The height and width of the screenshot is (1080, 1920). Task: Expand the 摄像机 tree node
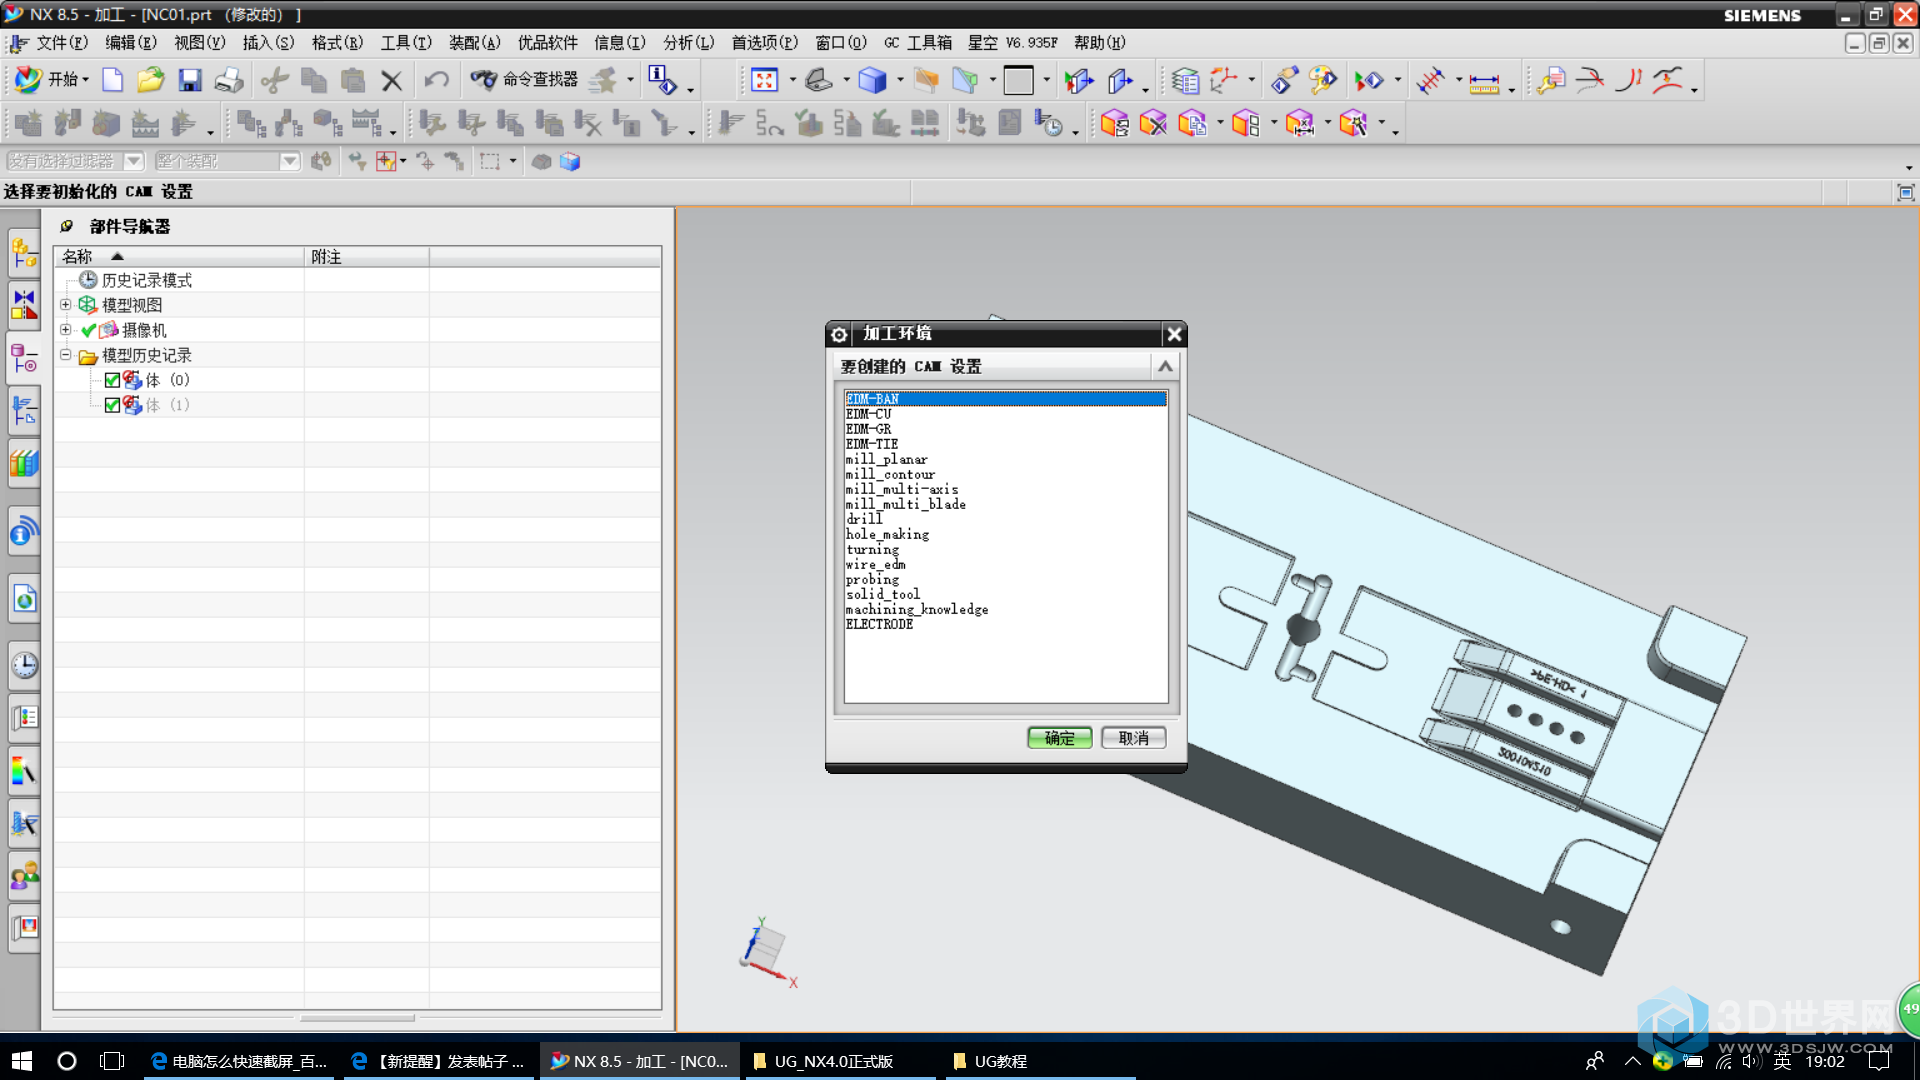pos(66,330)
